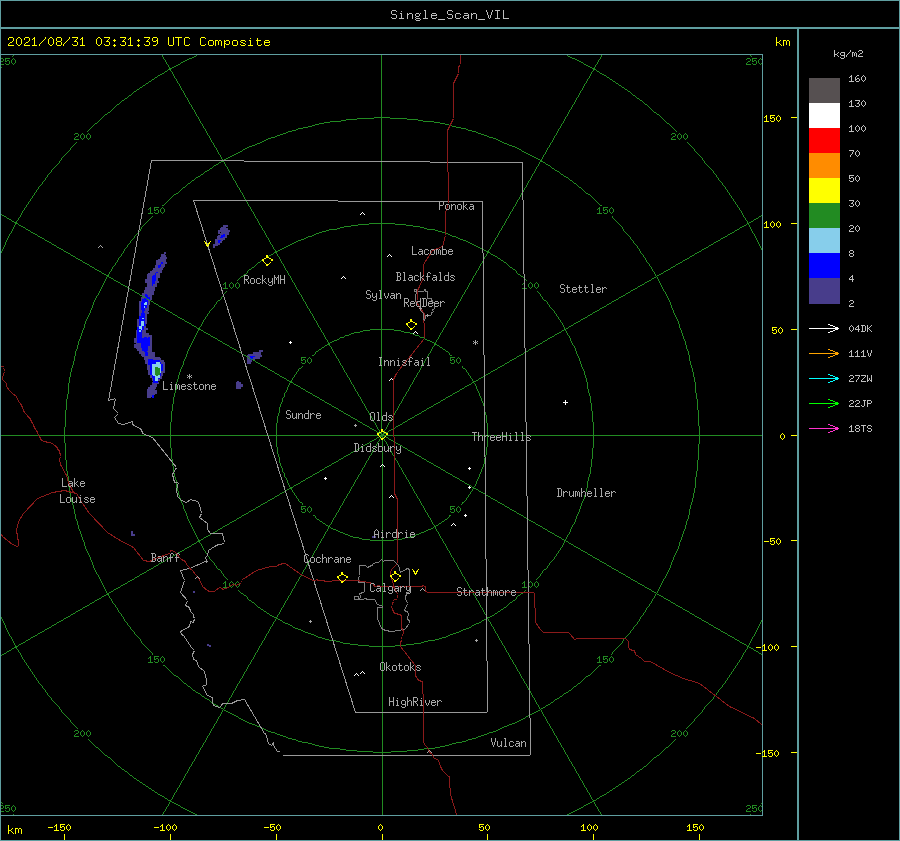Click the small echo cell west of RockyMH
The height and width of the screenshot is (841, 900).
tap(222, 235)
